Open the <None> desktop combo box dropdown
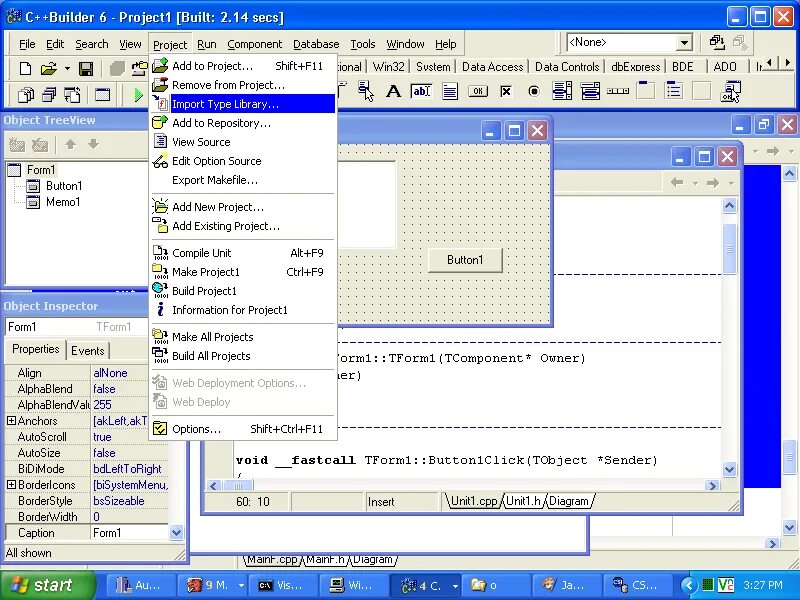Screen dimensions: 800x600 [684, 43]
